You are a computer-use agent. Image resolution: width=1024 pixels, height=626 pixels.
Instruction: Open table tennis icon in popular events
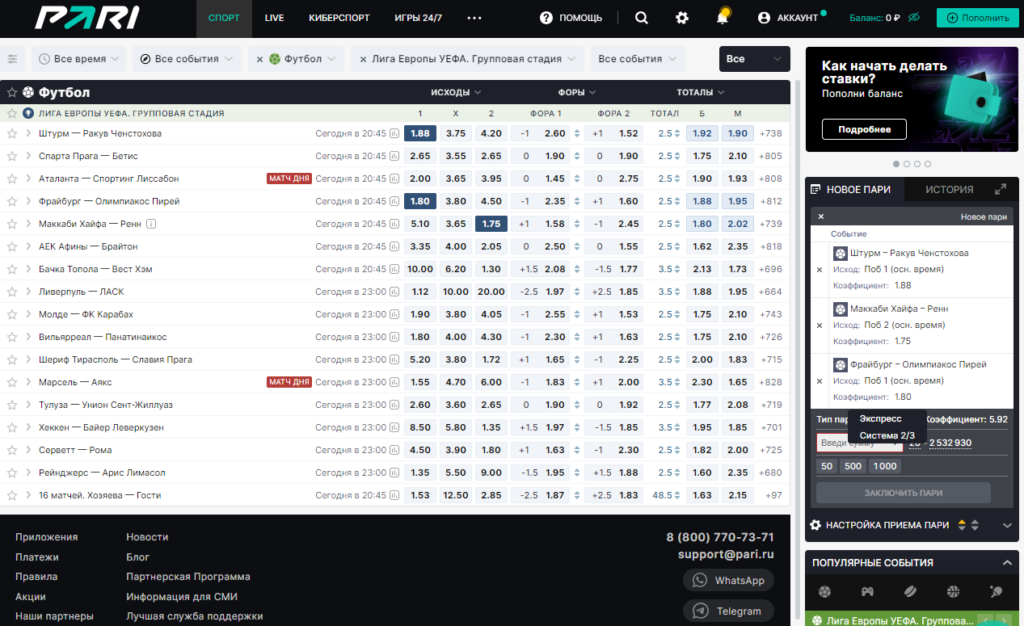[x=995, y=591]
